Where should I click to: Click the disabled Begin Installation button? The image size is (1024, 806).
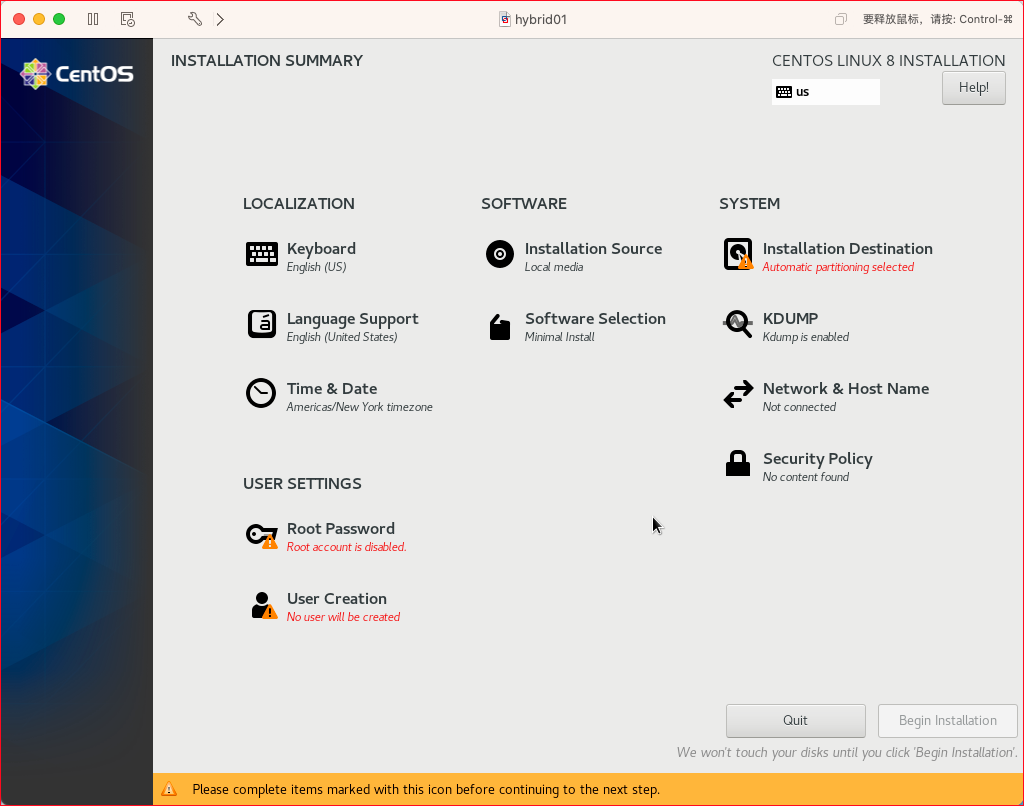[947, 720]
